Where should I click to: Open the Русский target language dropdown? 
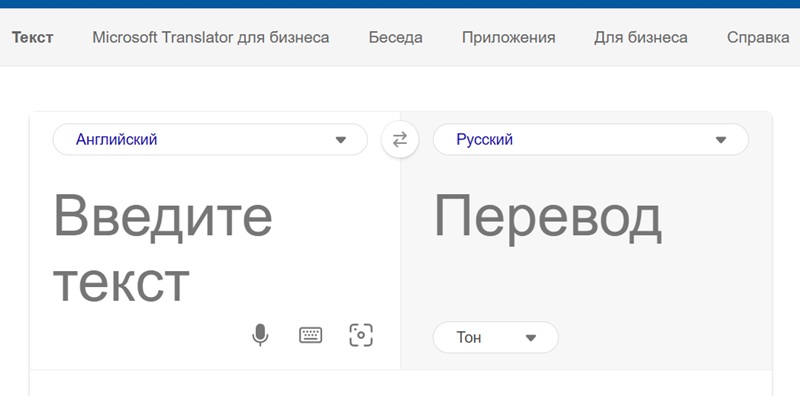tap(590, 139)
